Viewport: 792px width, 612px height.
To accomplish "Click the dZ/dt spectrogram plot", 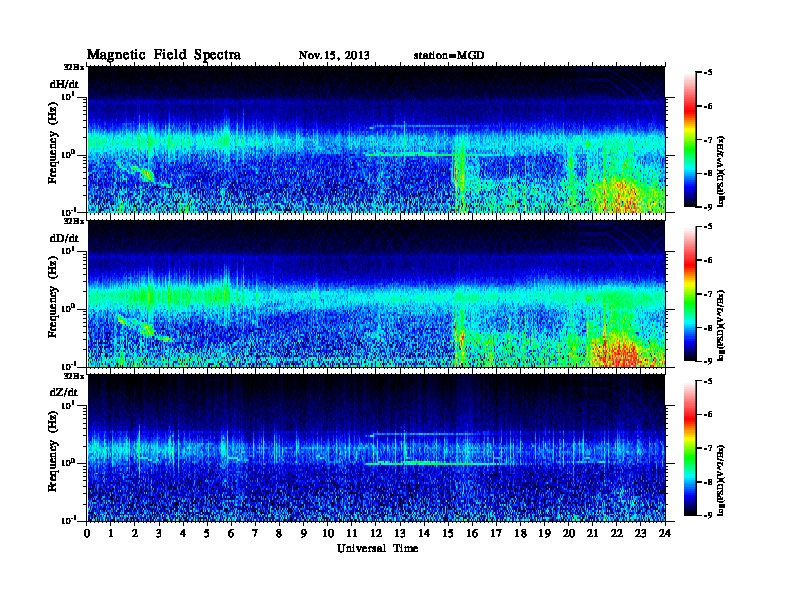I will point(376,448).
